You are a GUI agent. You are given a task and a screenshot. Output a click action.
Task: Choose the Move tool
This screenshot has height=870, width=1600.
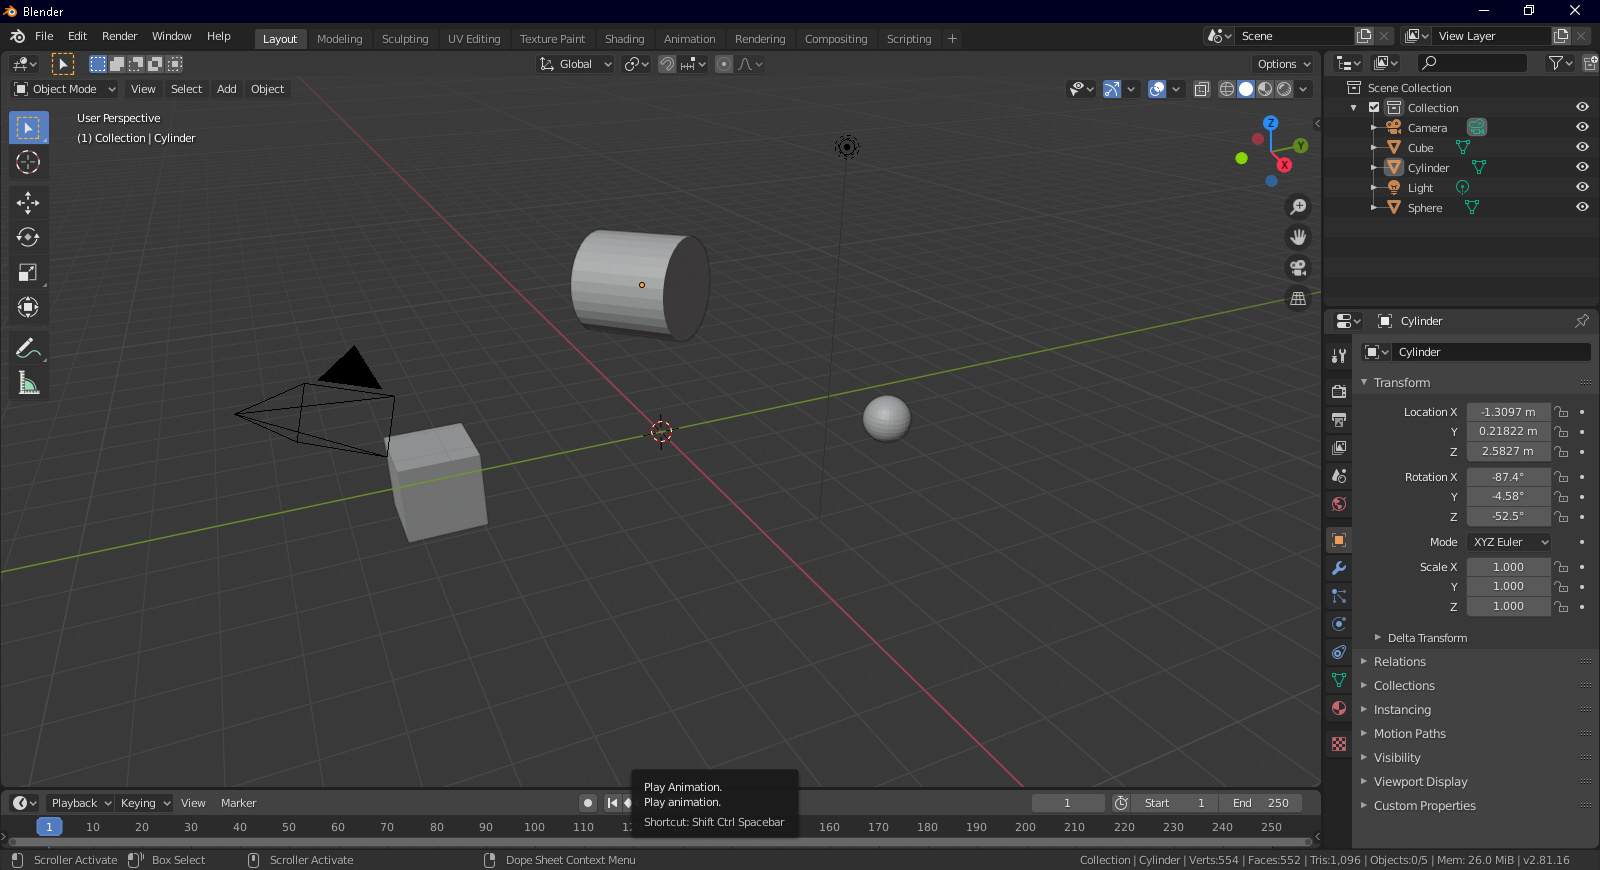(x=28, y=203)
